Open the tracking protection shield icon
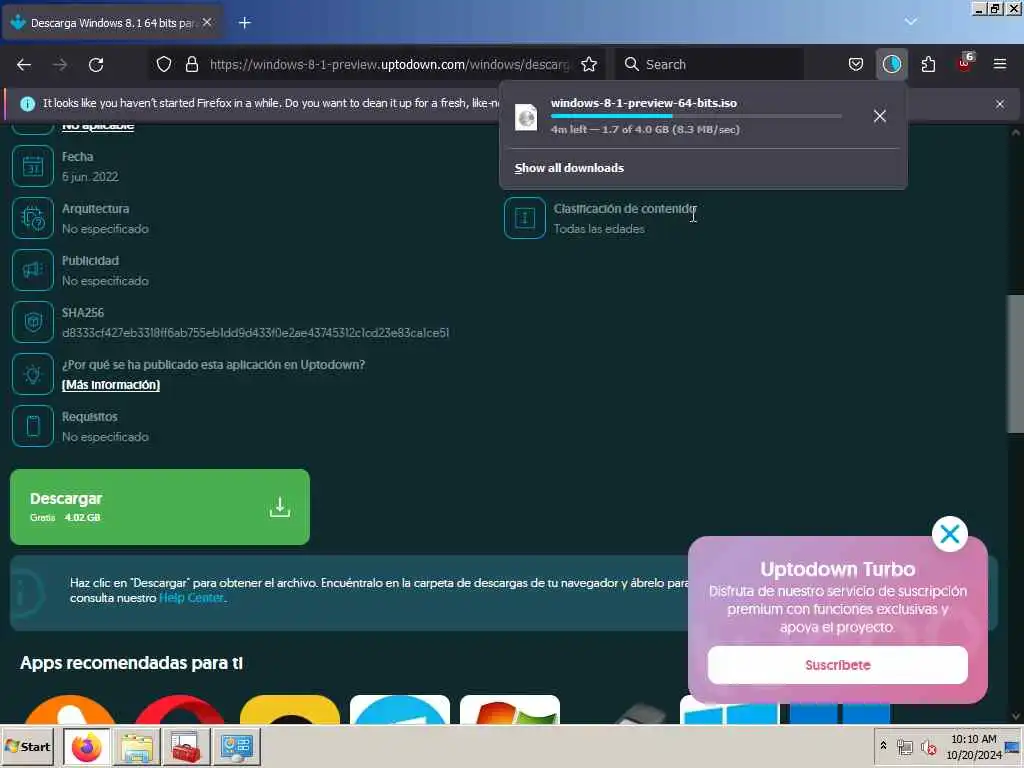The image size is (1024, 768). pyautogui.click(x=164, y=64)
